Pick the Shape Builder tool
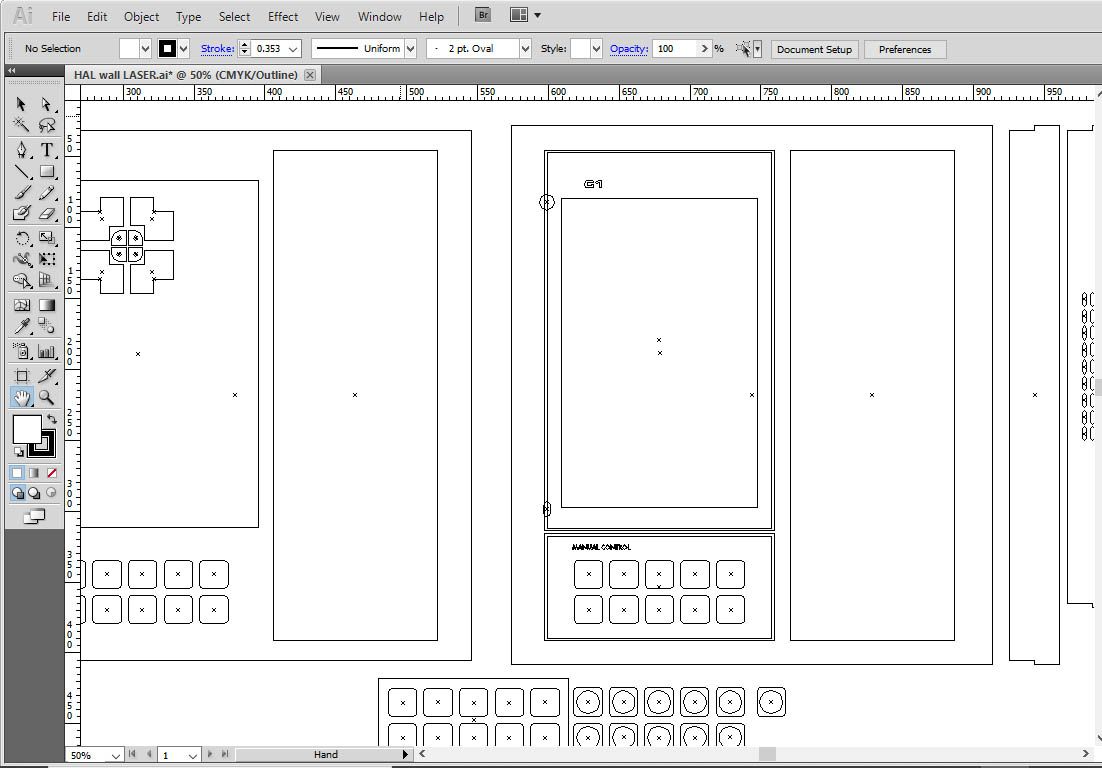Screen dimensions: 1102x768 tap(22, 280)
